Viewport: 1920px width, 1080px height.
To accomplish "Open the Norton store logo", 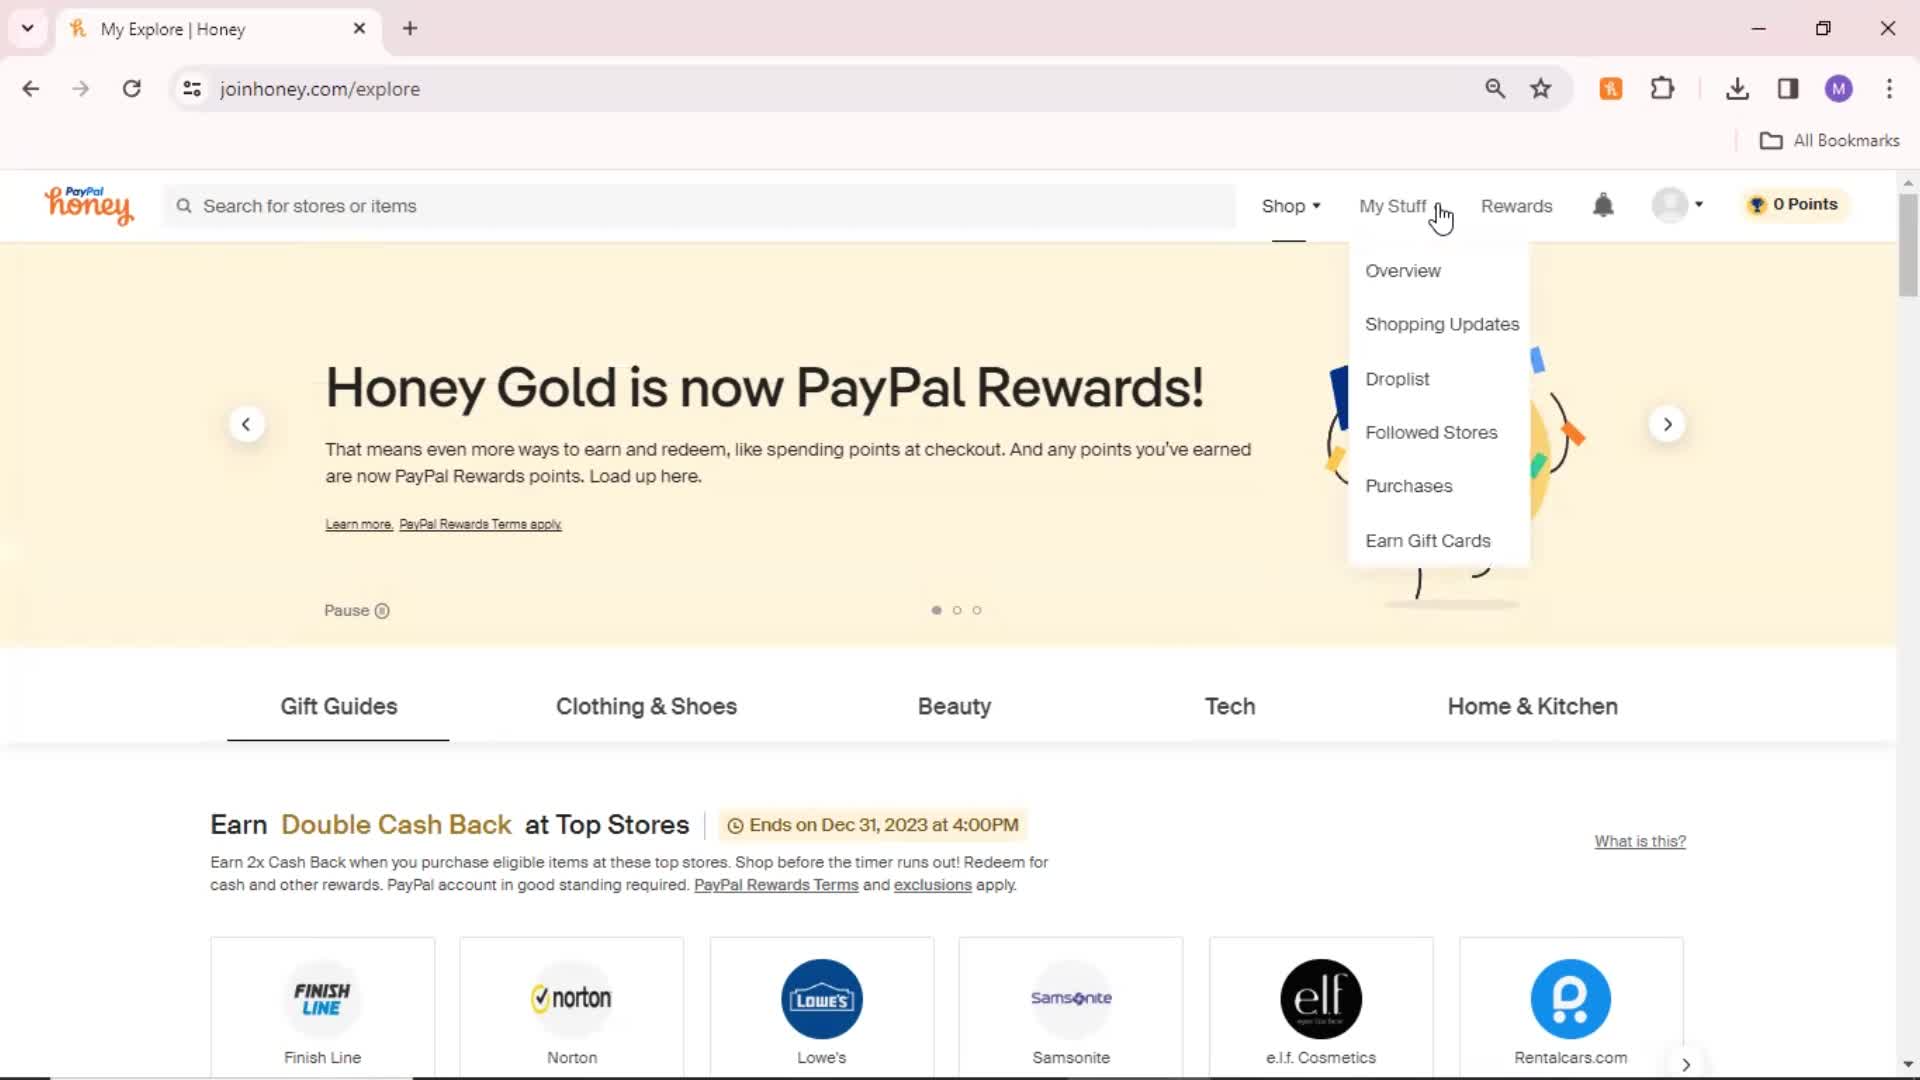I will [571, 998].
